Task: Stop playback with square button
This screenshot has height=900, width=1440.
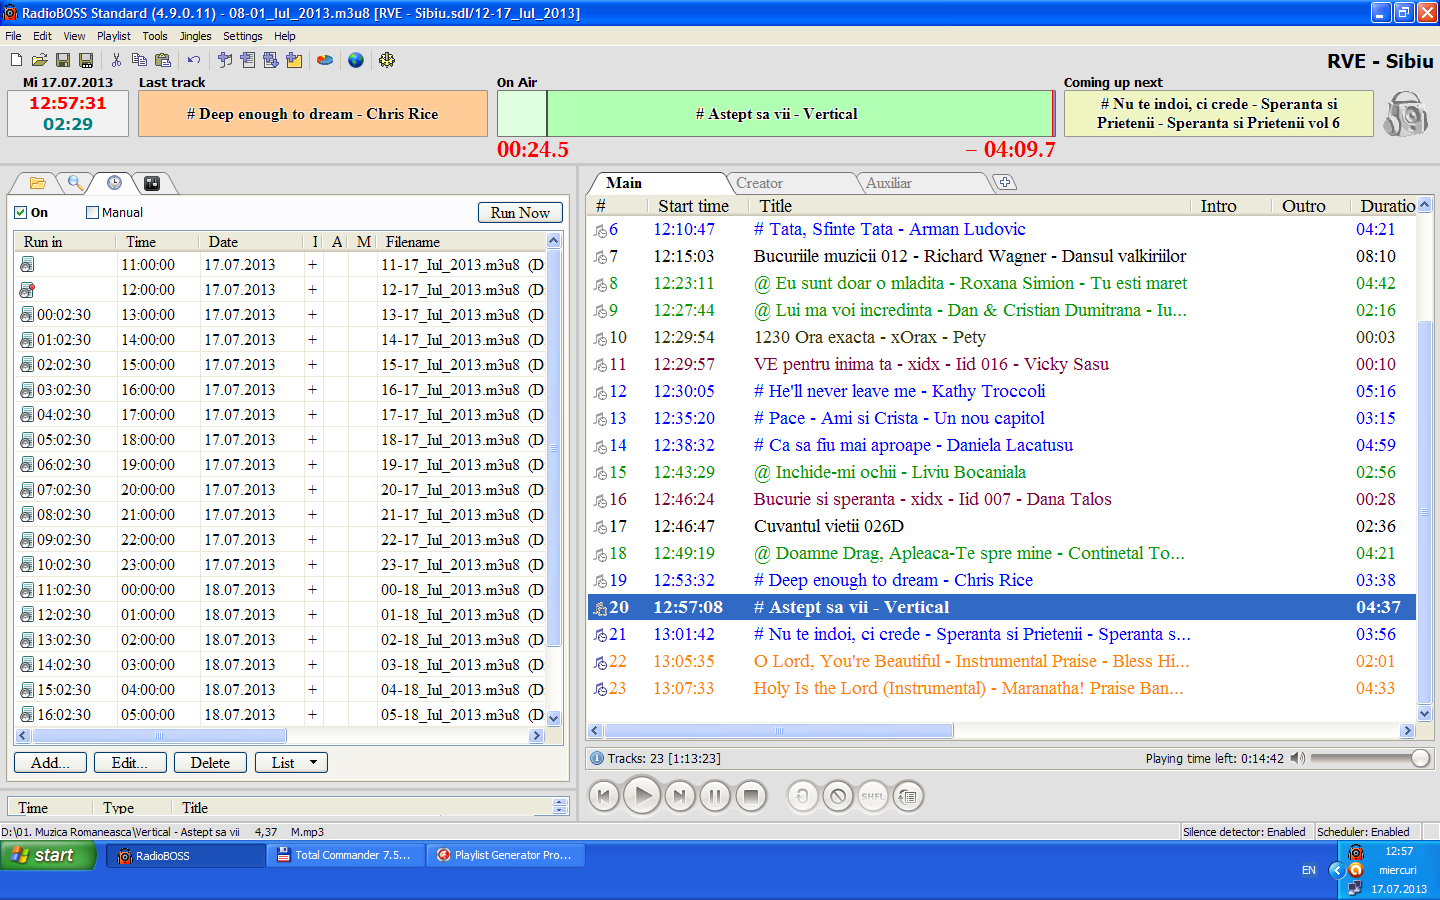Action: click(751, 797)
